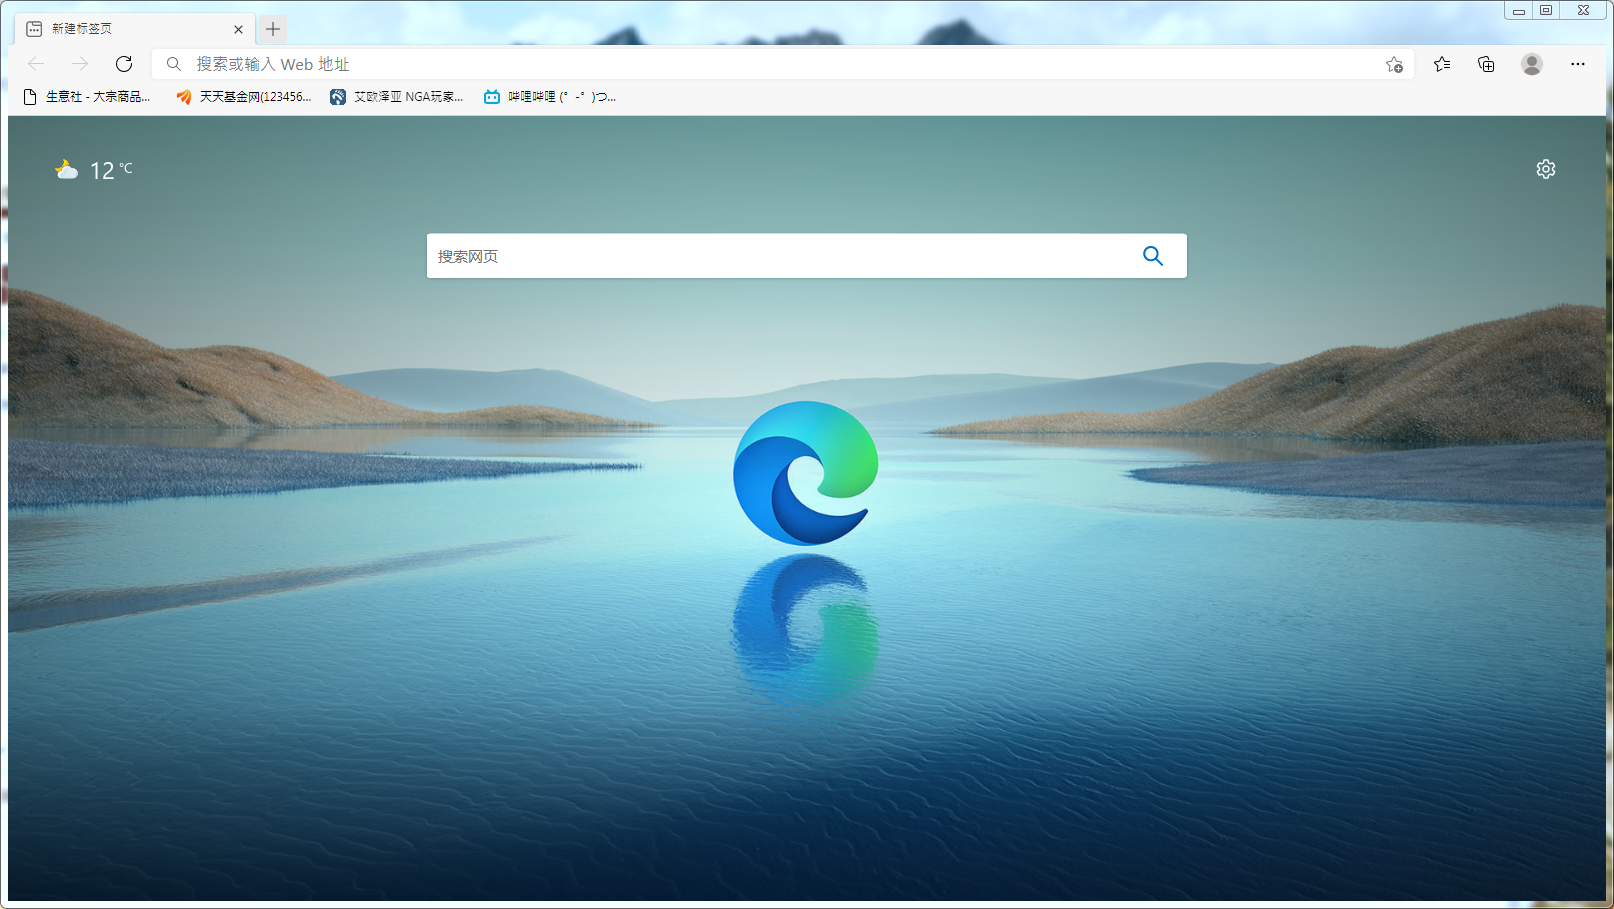Click the Edge logo in the wallpaper
Image resolution: width=1614 pixels, height=909 pixels.
coord(806,473)
